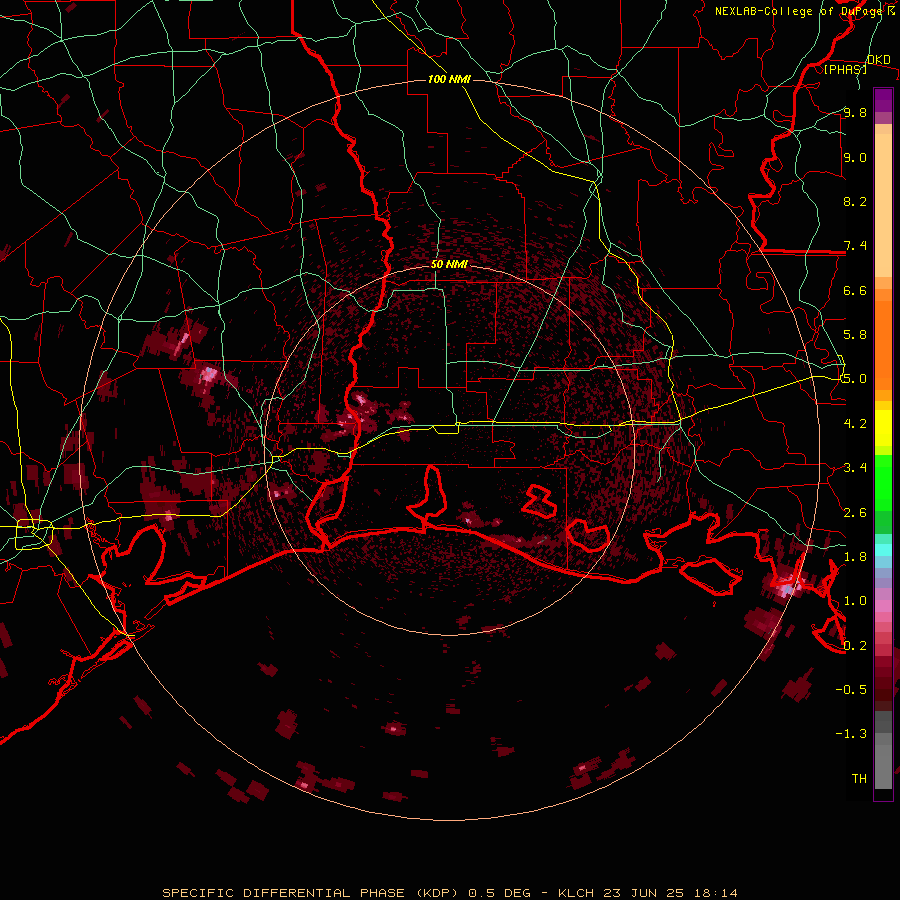Click the 9.0 value on the color scale
Screen dimensions: 900x900
click(855, 157)
